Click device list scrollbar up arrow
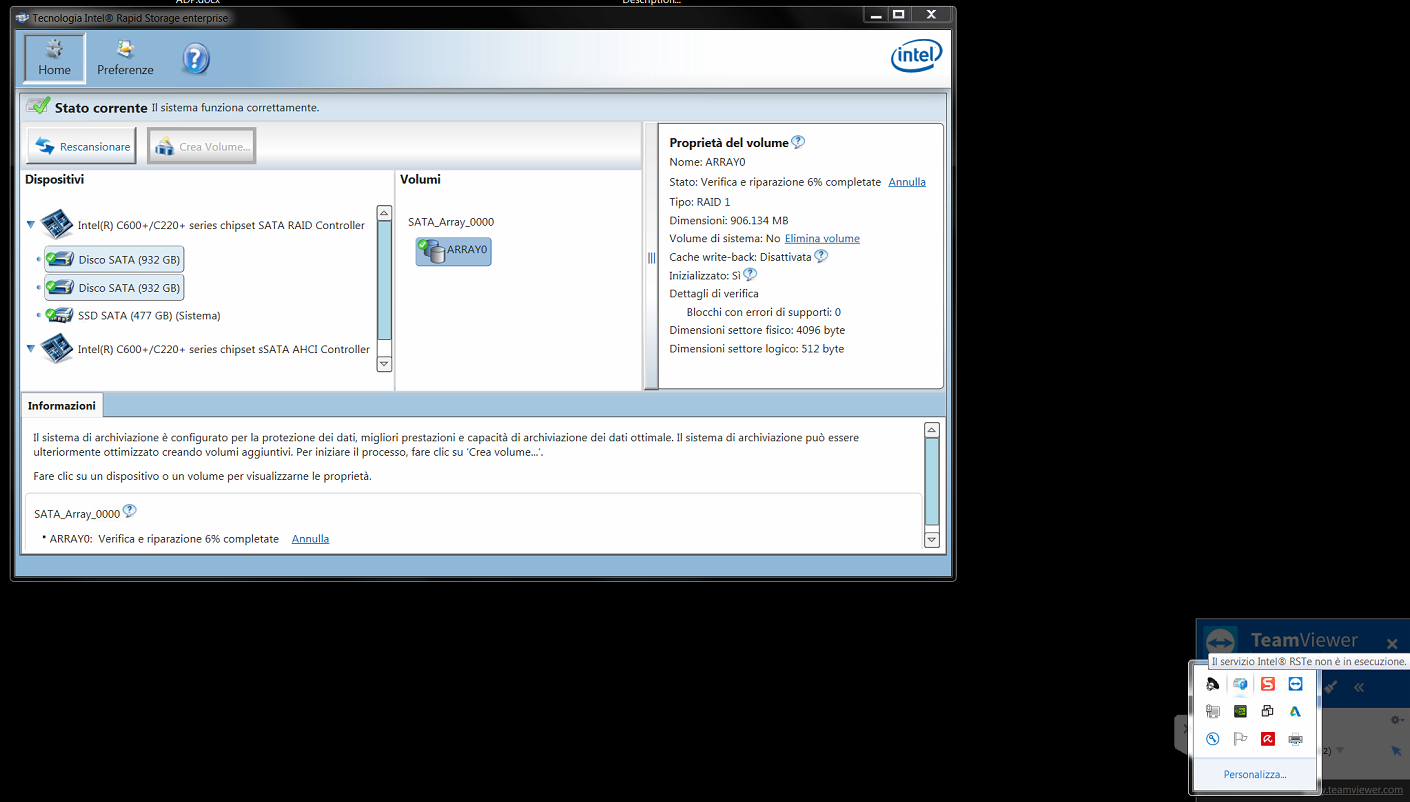The image size is (1410, 802). click(384, 214)
